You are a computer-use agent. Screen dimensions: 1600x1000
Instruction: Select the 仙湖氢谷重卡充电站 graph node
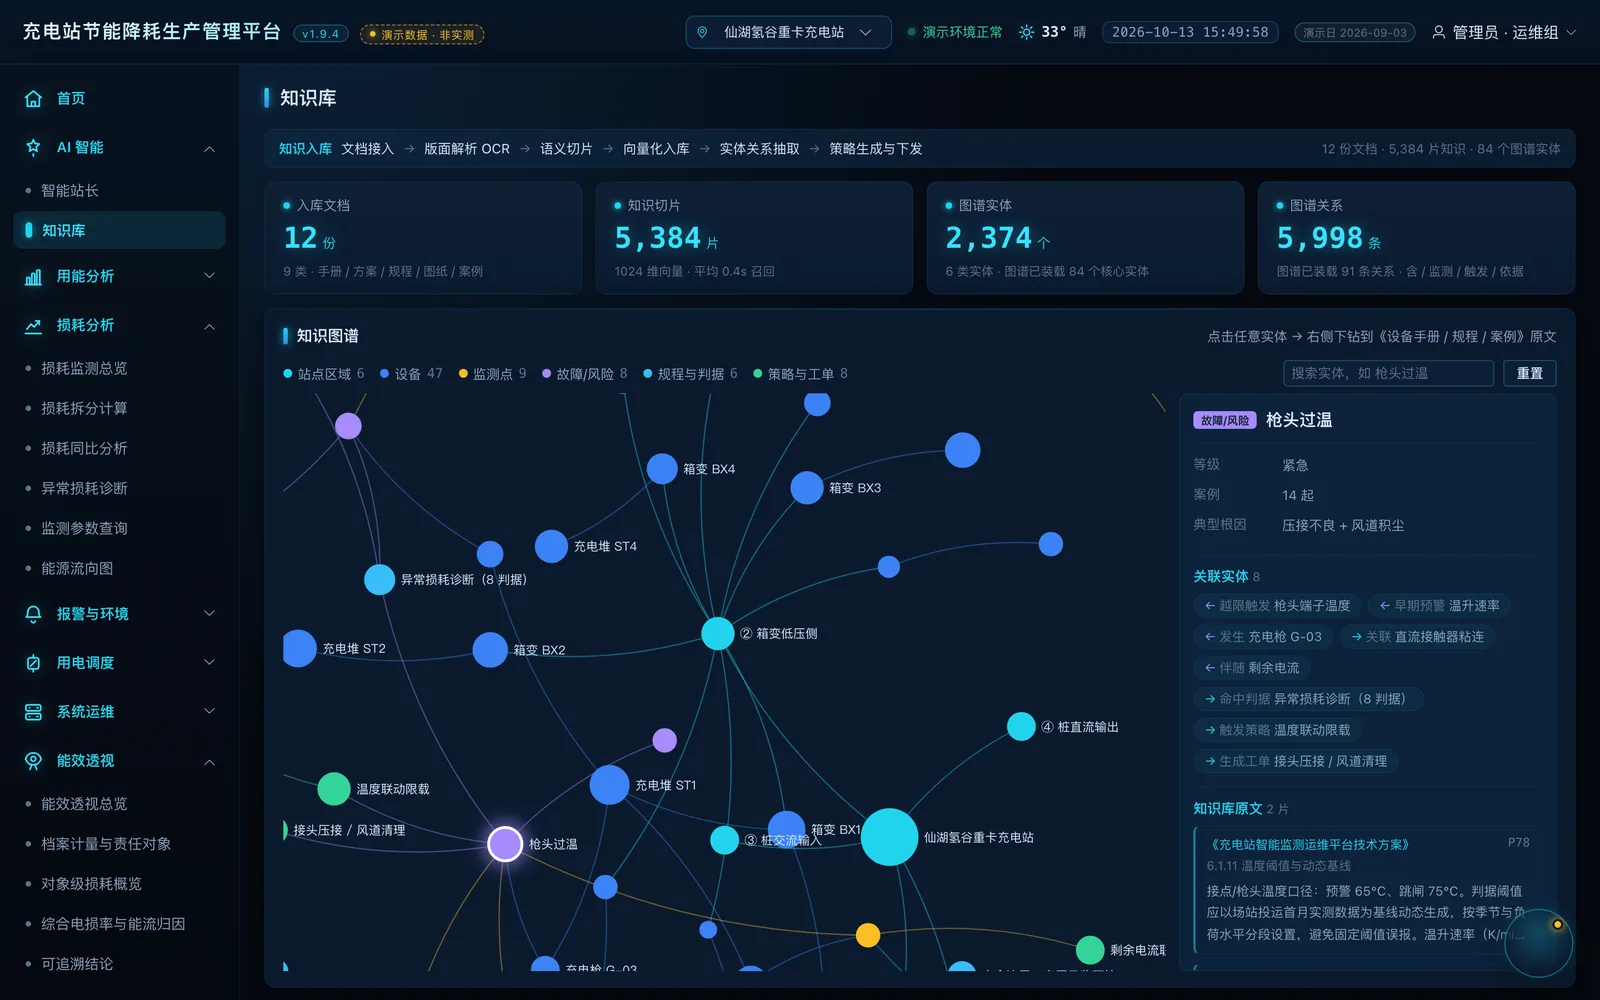tap(889, 837)
